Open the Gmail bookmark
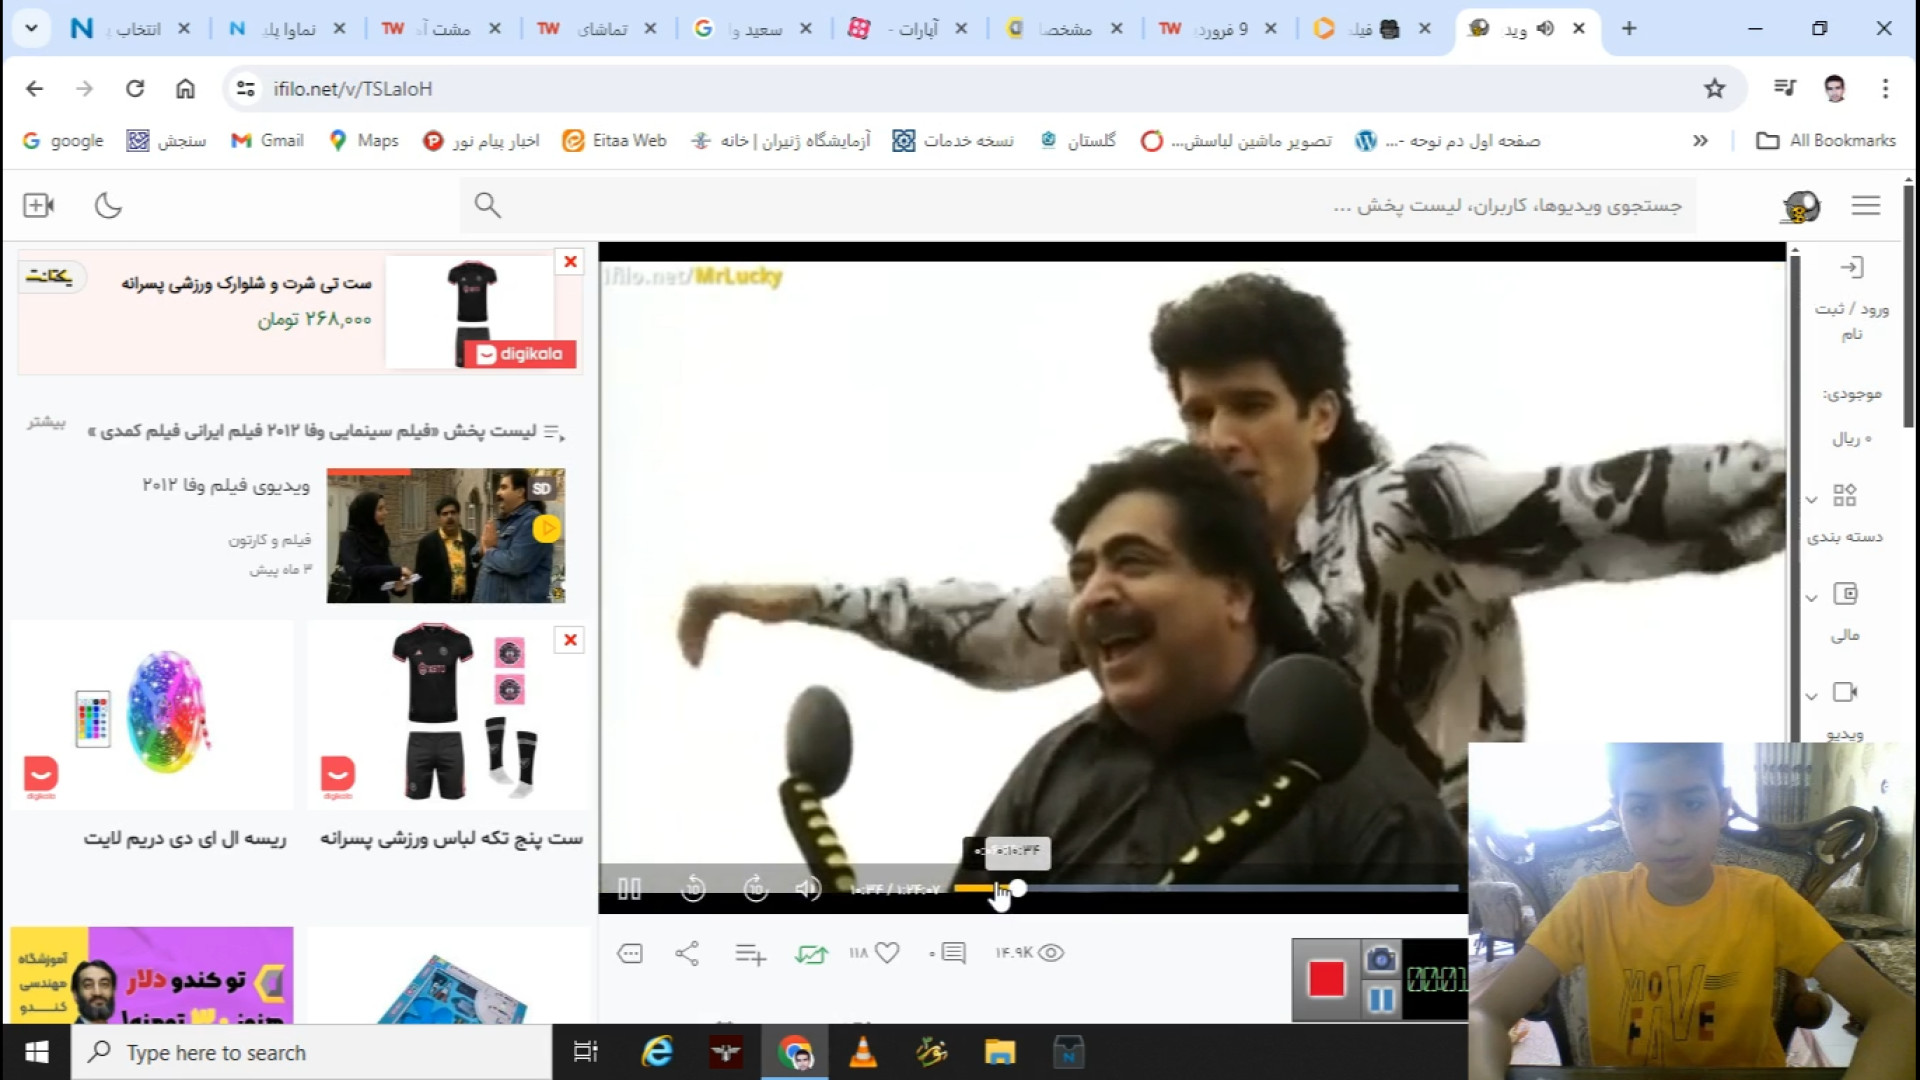Image resolution: width=1920 pixels, height=1080 pixels. pyautogui.click(x=267, y=141)
